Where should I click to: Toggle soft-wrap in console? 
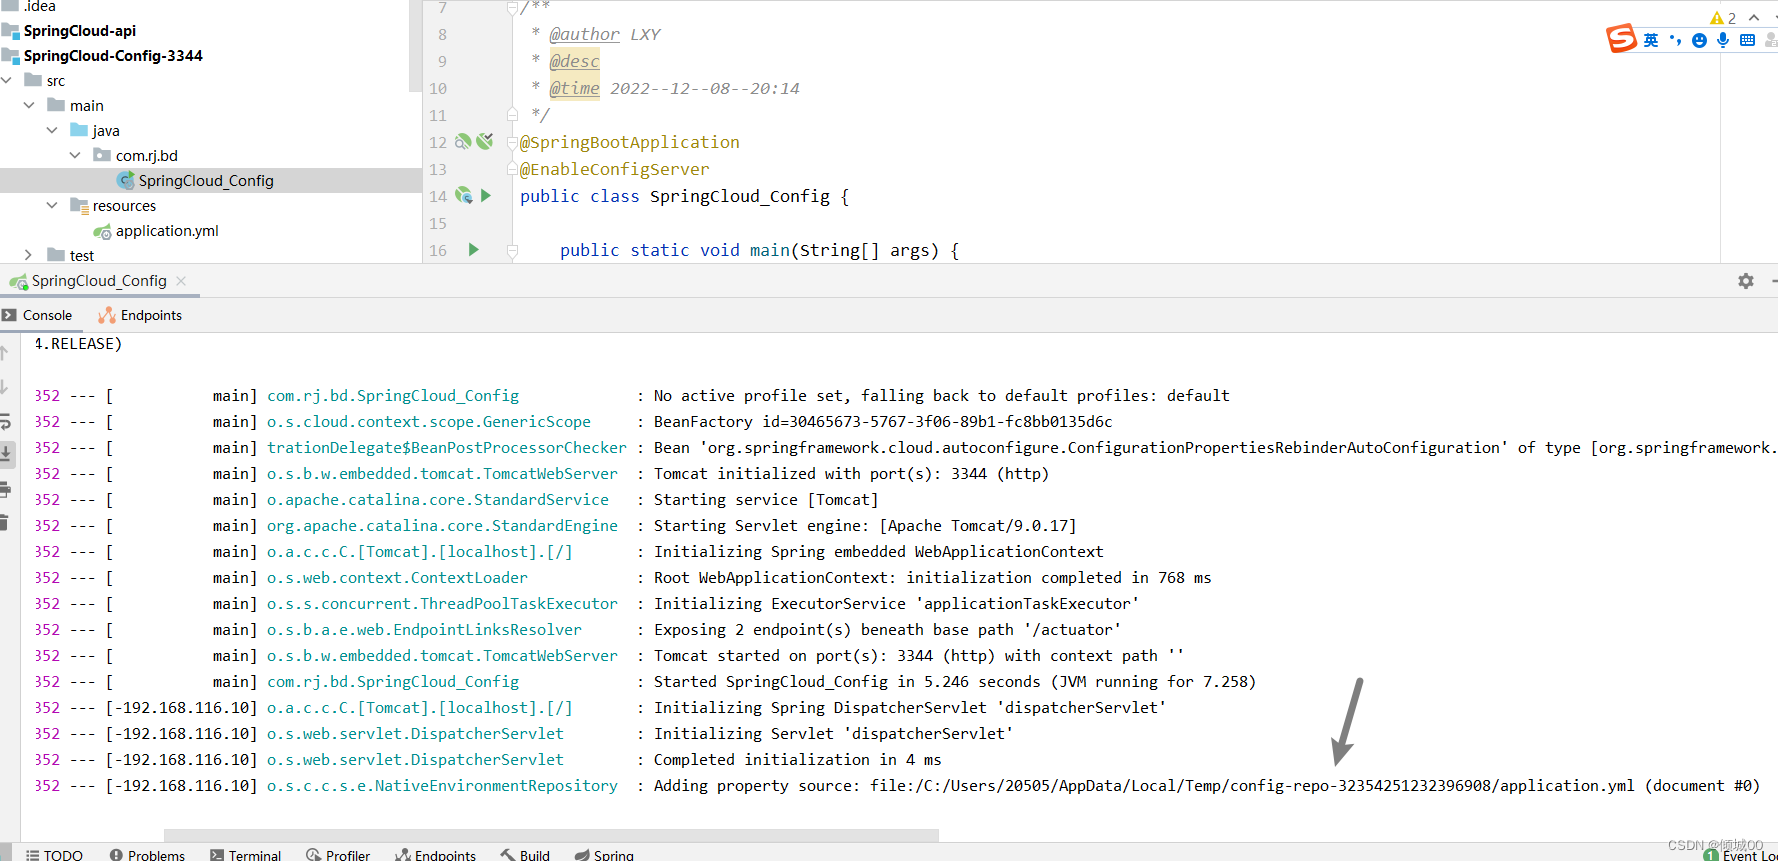(5, 421)
